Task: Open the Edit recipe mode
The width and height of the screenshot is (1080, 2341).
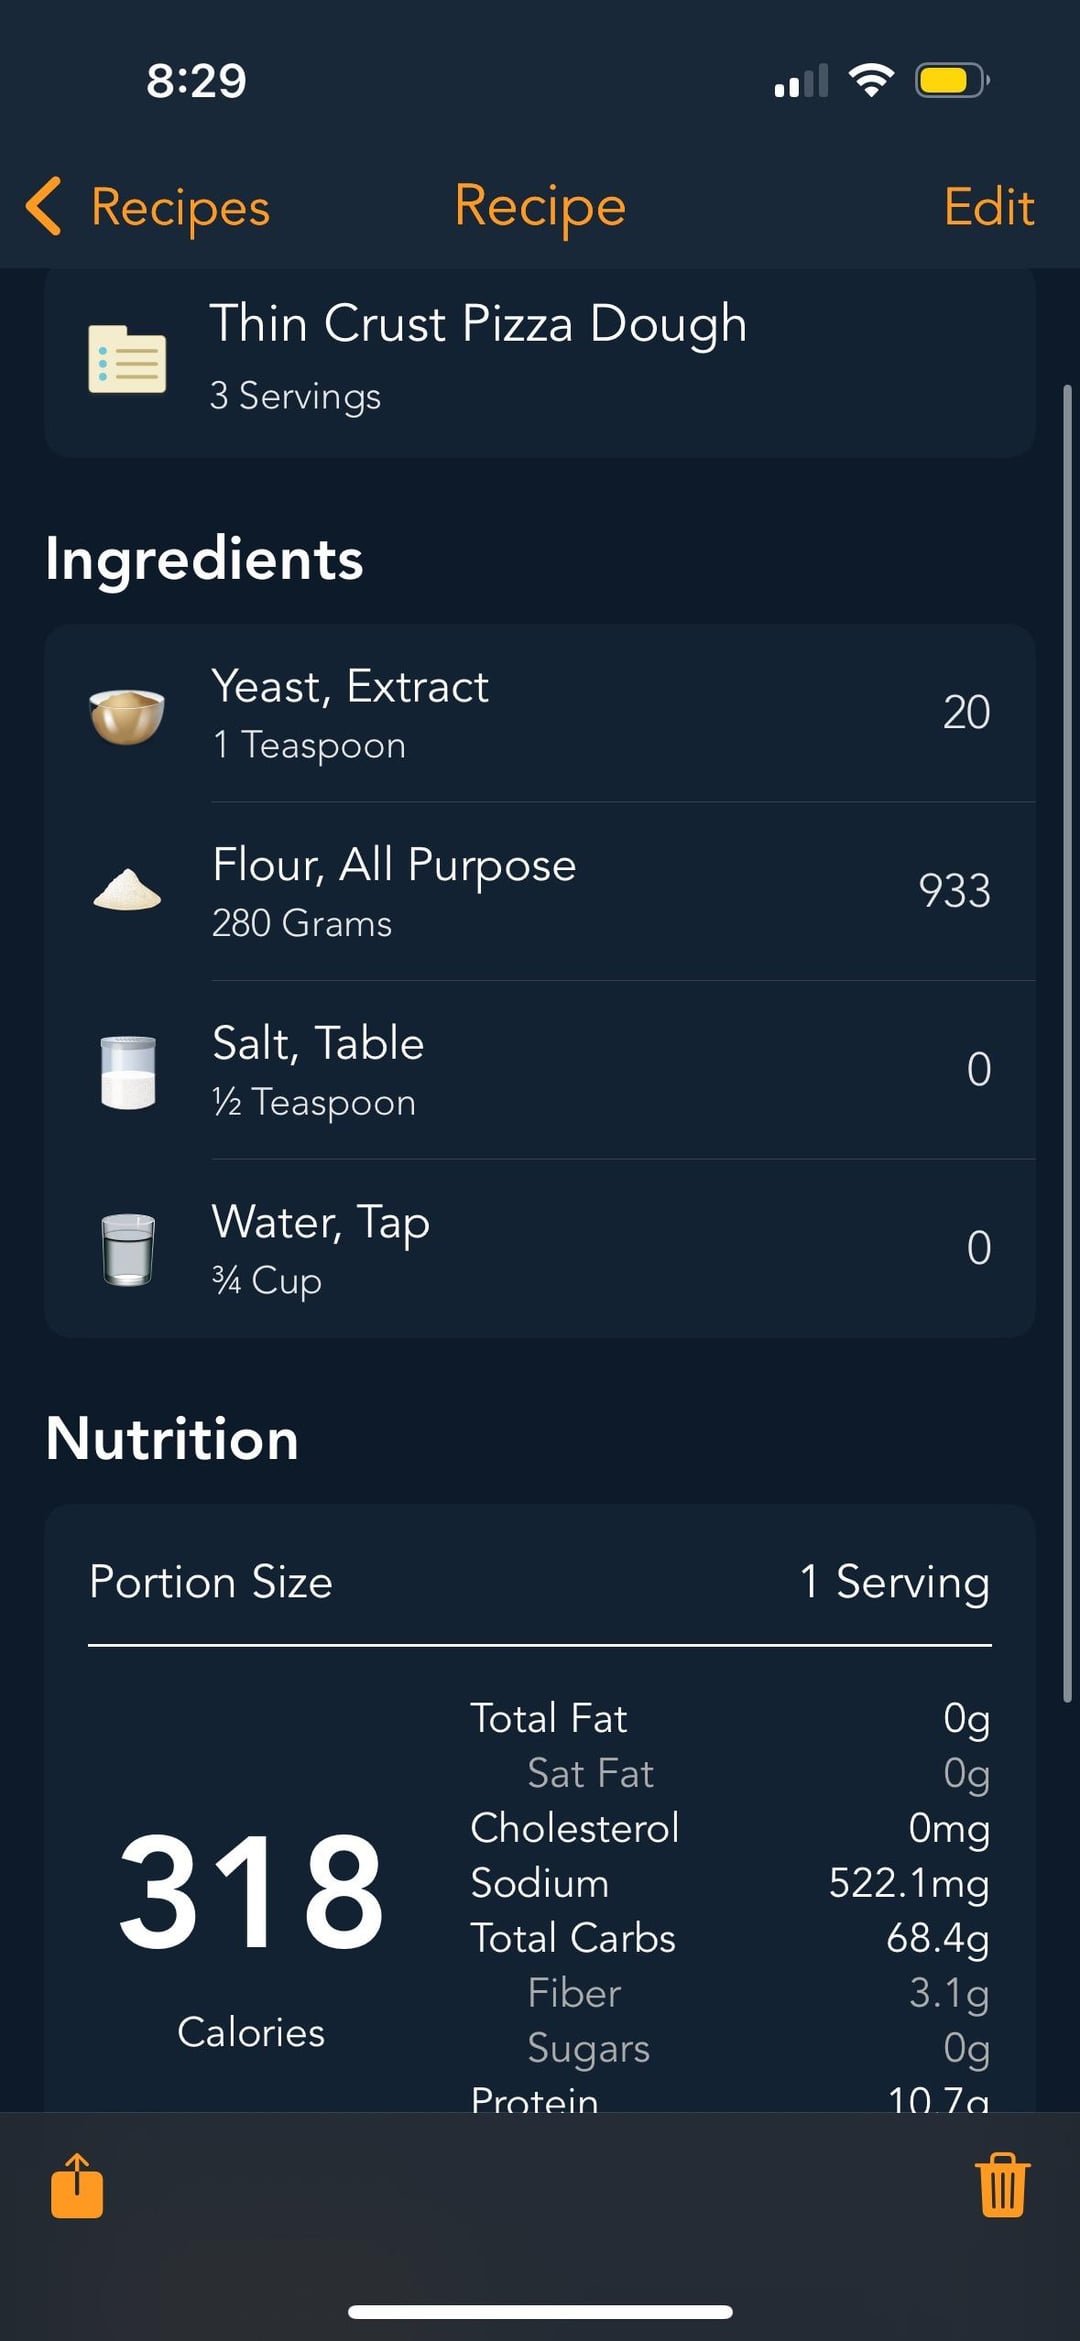Action: pyautogui.click(x=988, y=207)
